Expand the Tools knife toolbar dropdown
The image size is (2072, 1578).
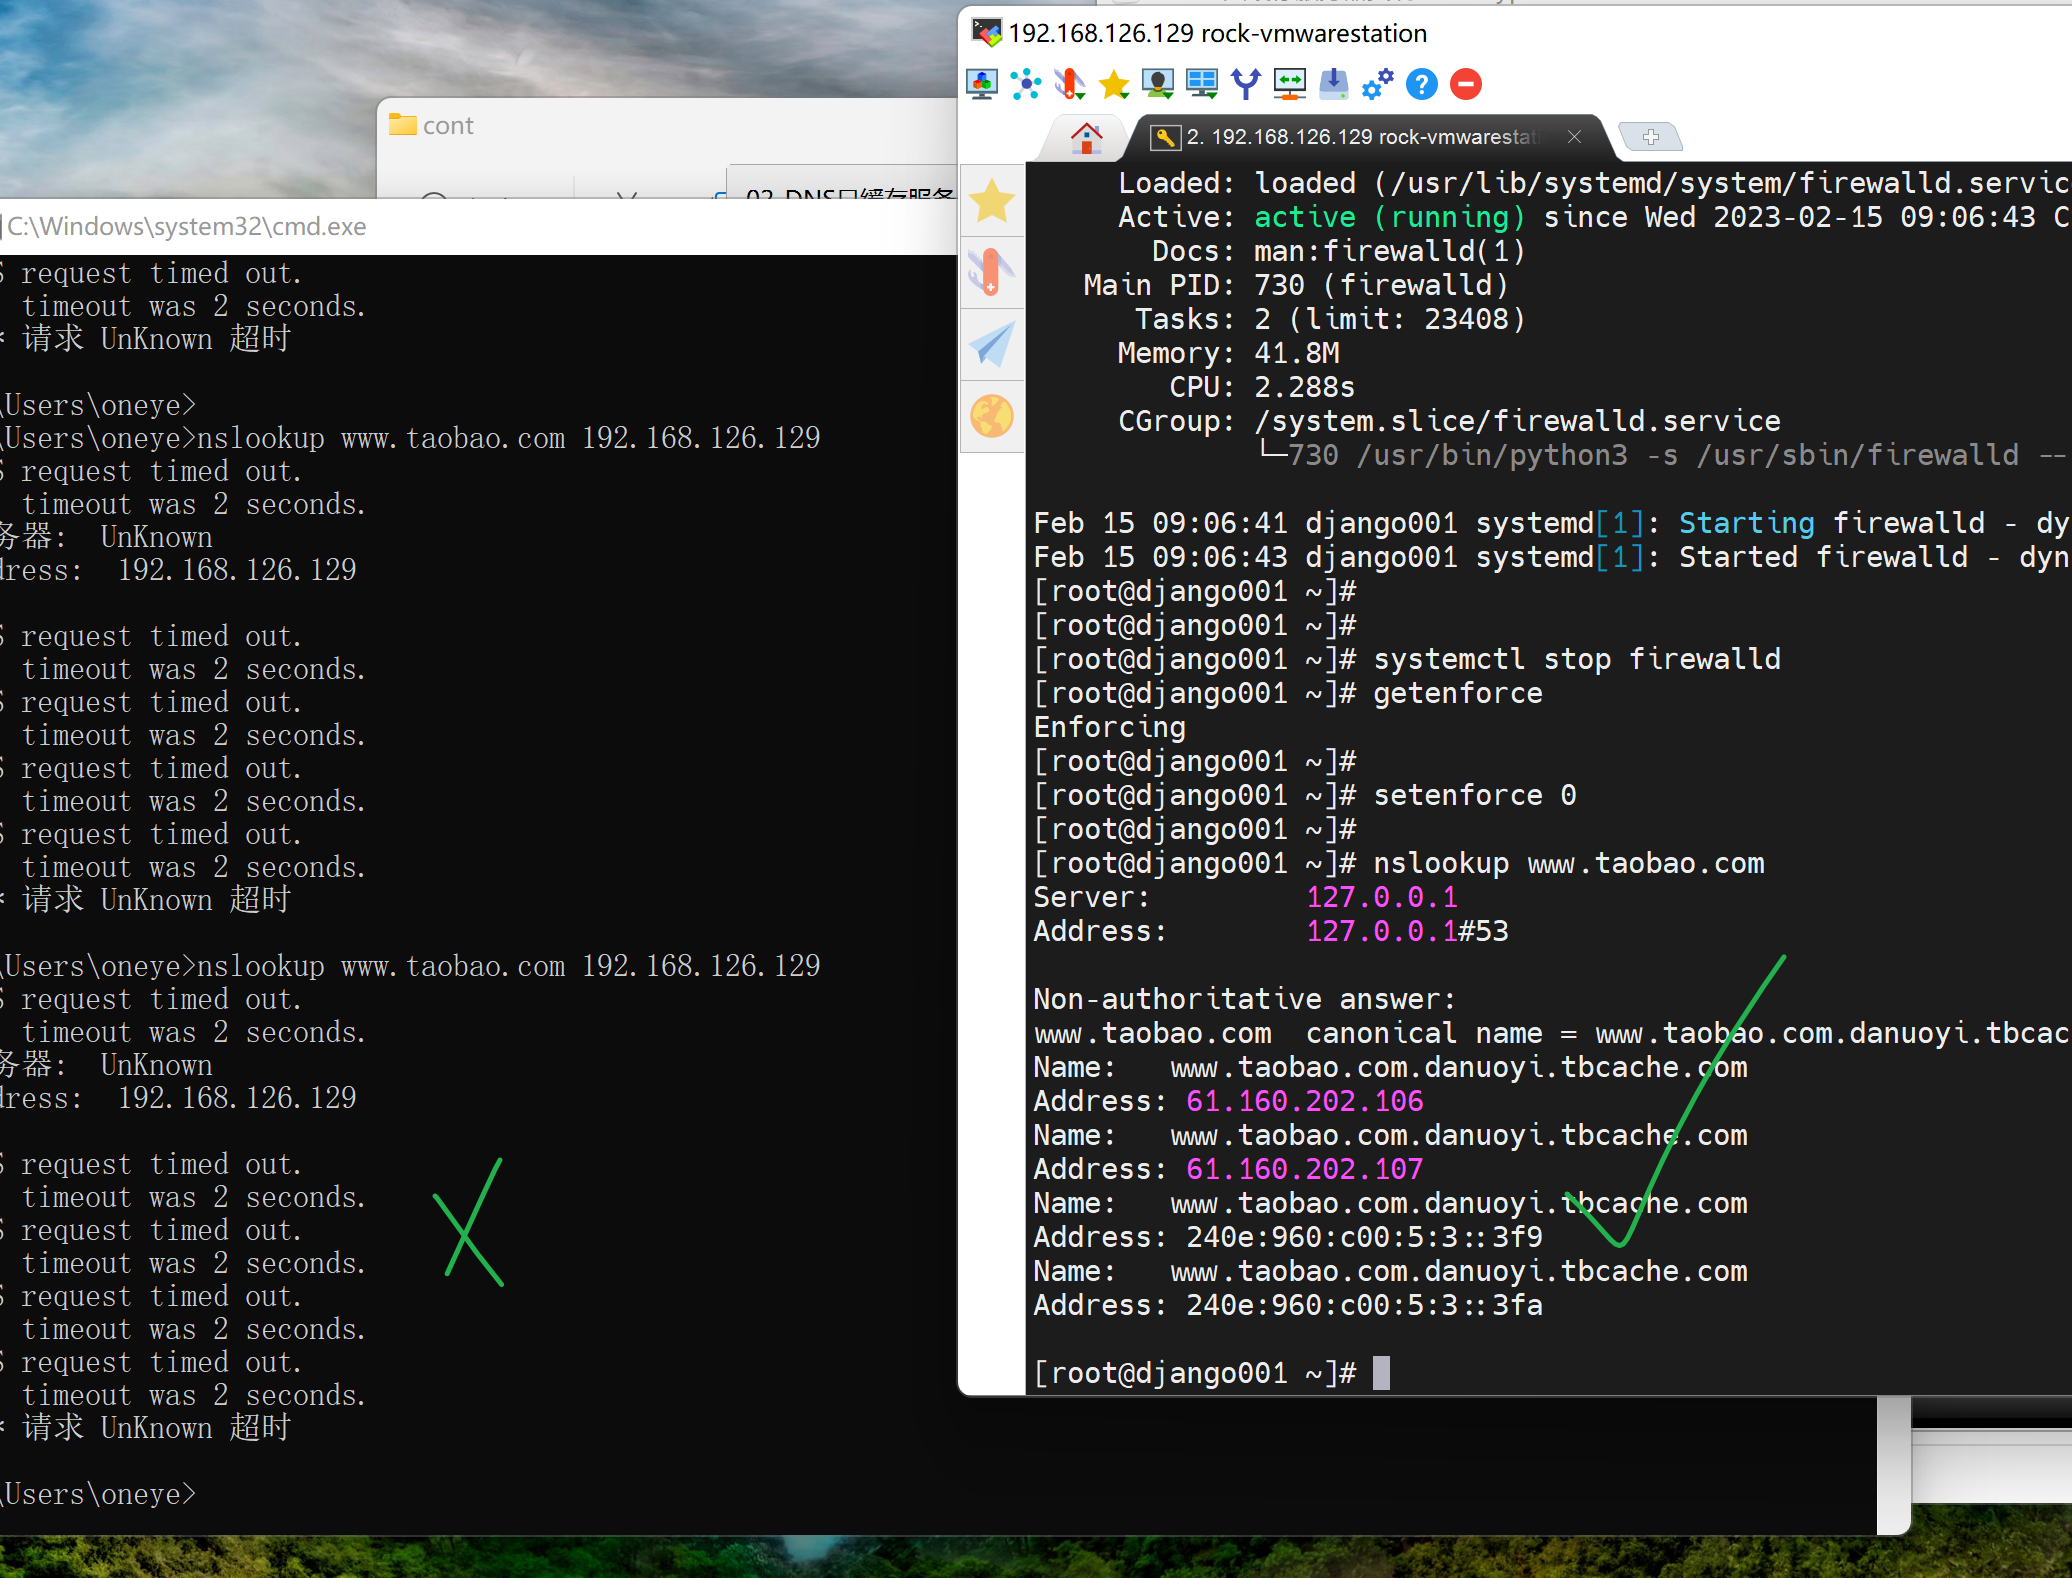click(x=1070, y=84)
